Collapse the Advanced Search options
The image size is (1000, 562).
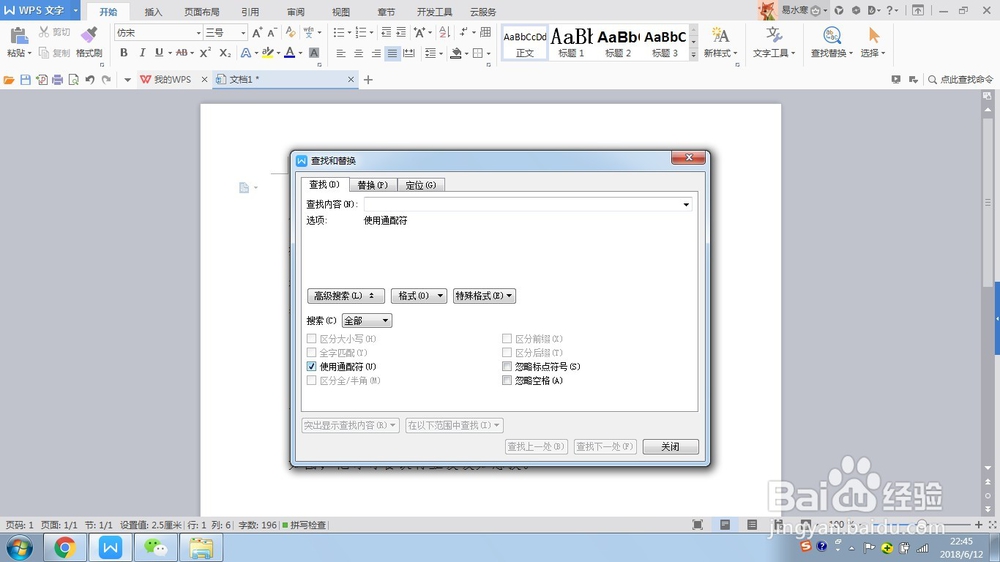(345, 296)
